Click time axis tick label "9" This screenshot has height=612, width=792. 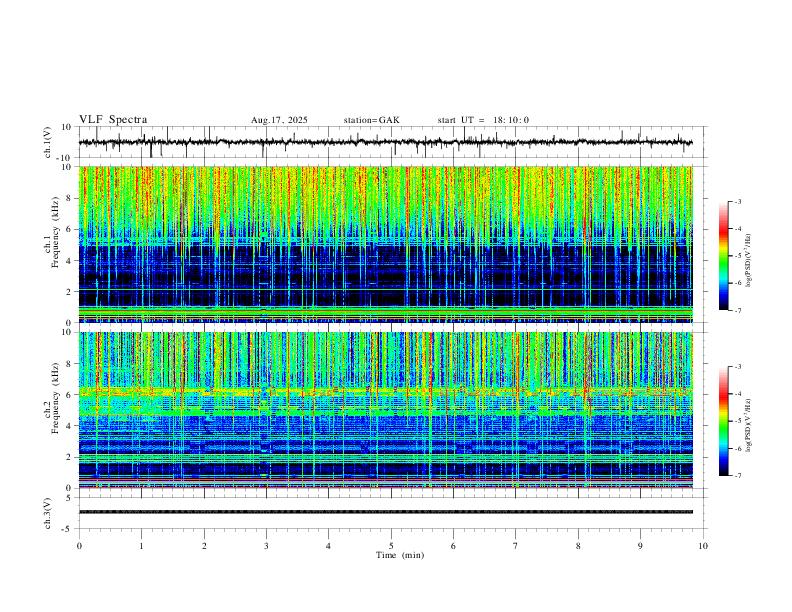(x=640, y=546)
